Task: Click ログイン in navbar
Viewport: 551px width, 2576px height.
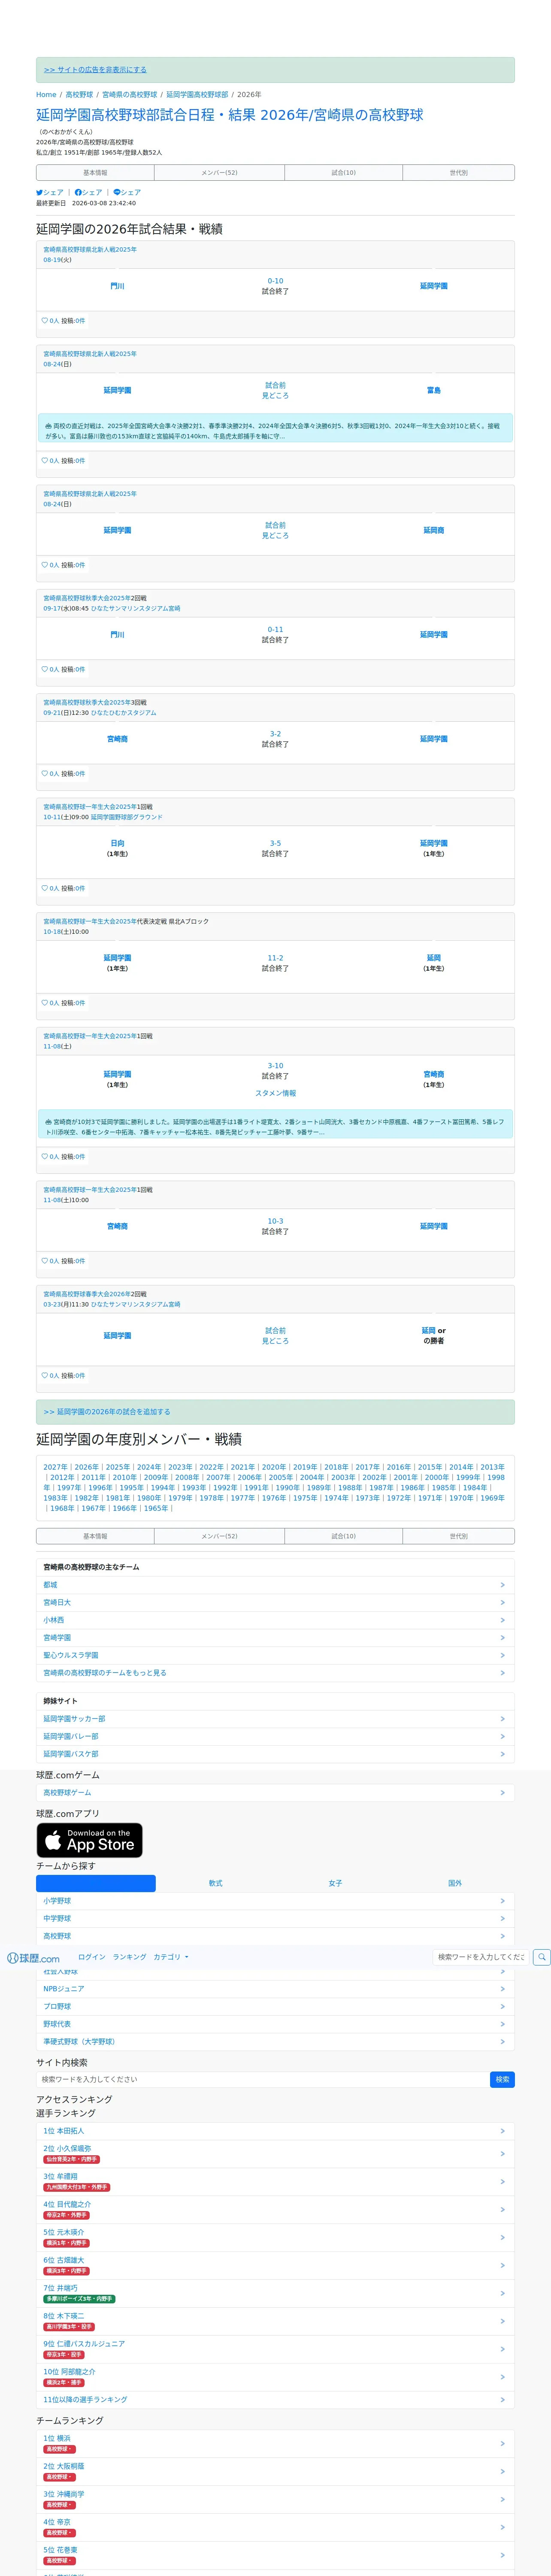Action: pos(91,1957)
